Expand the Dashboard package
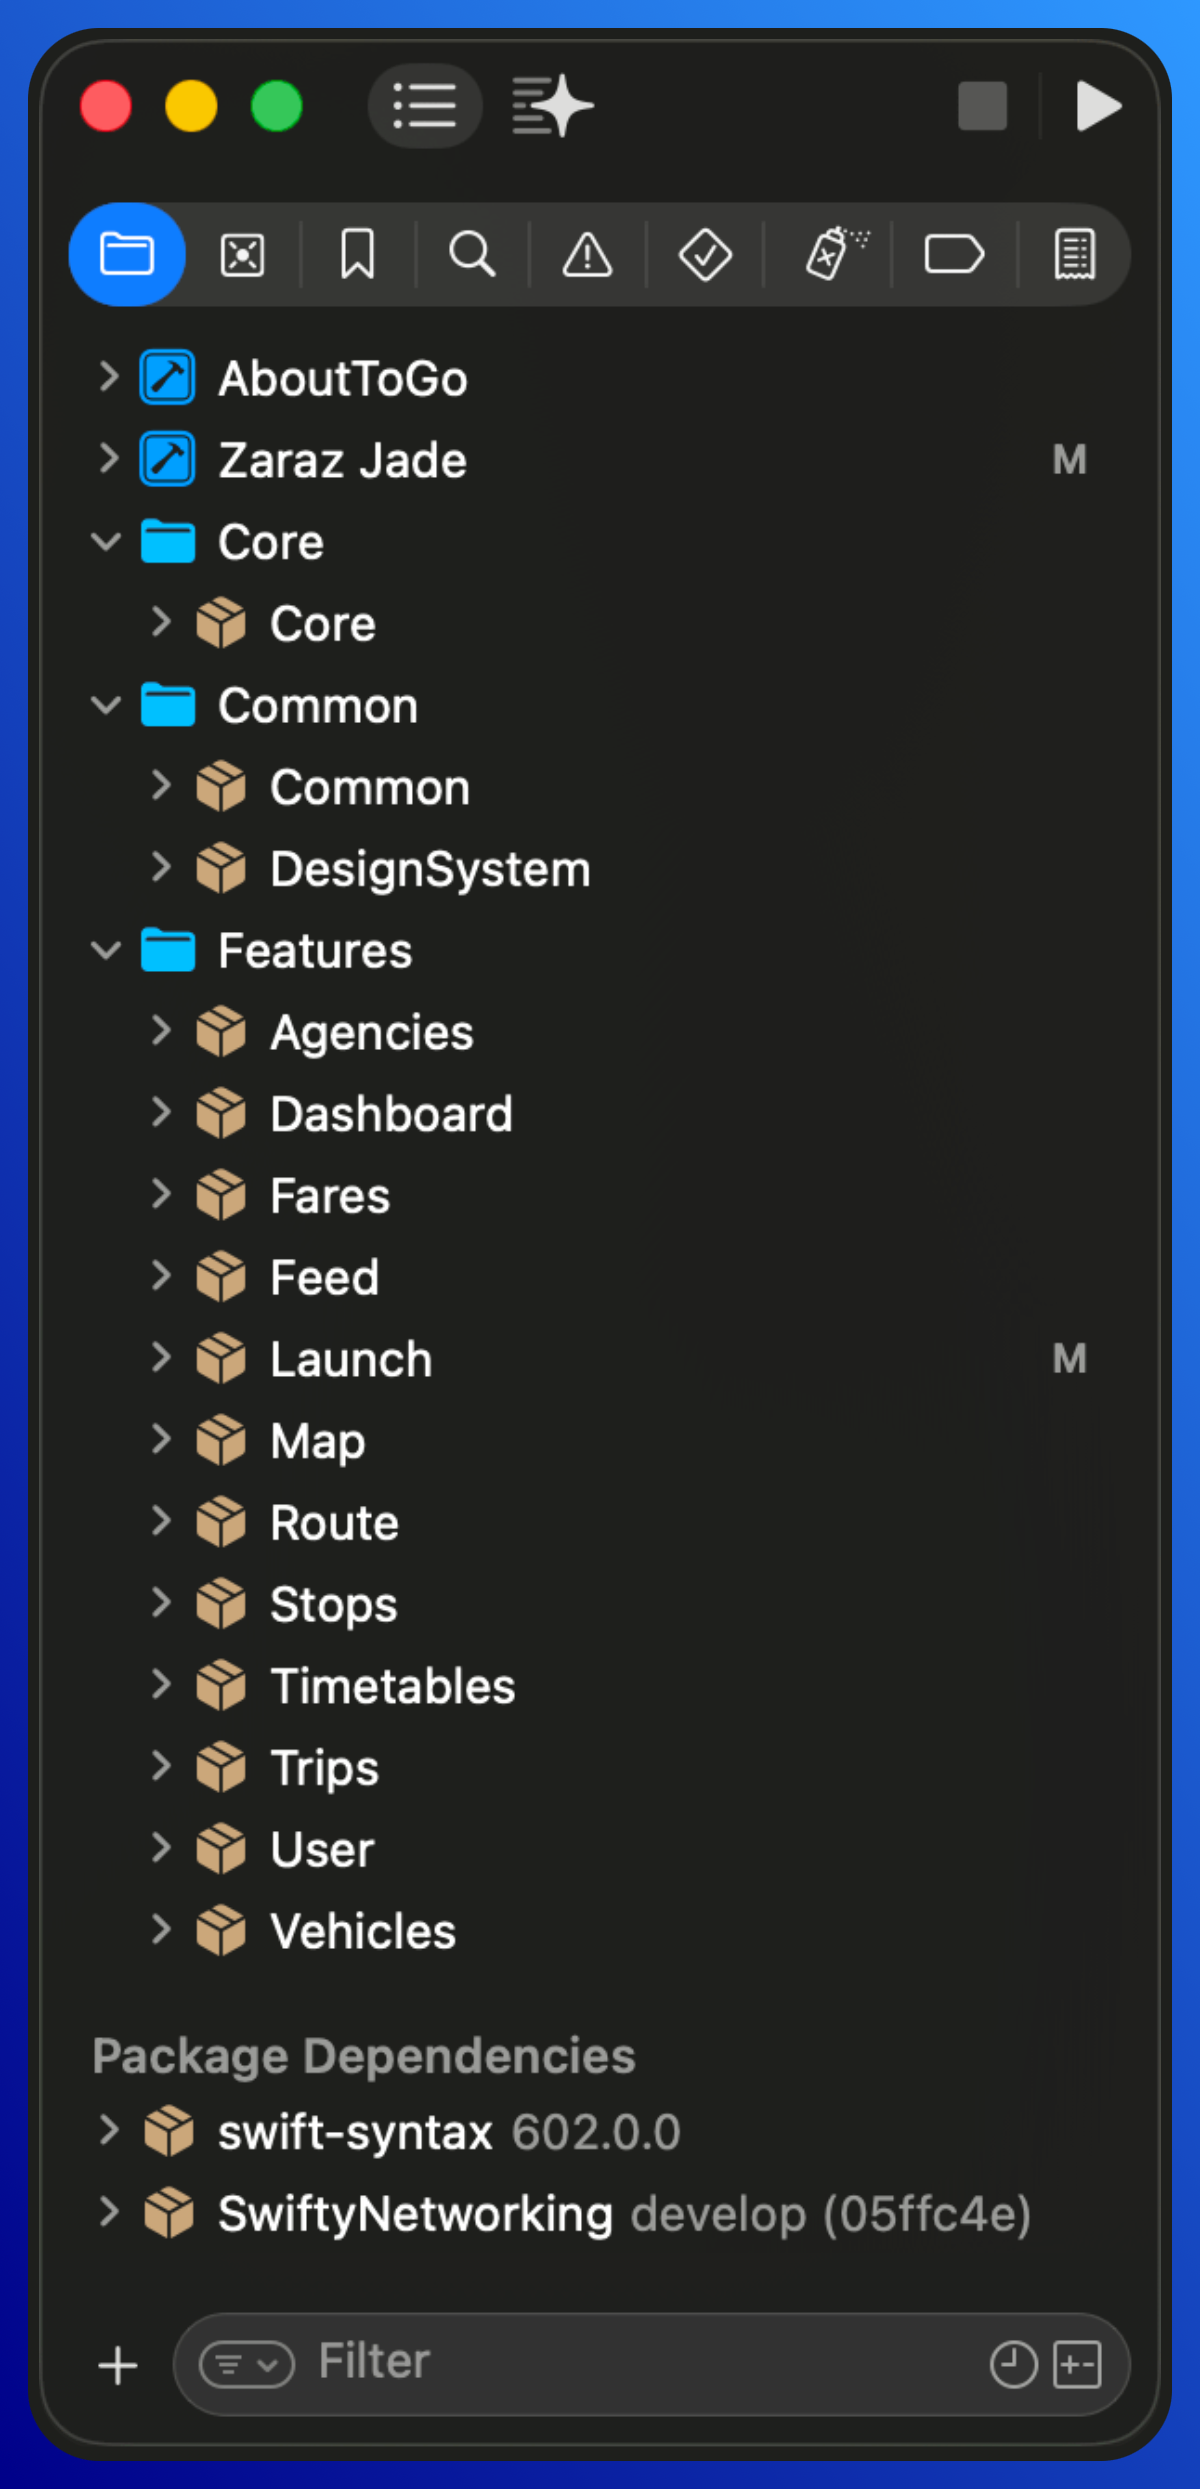Screen dimensions: 1200x2489 pos(160,1113)
